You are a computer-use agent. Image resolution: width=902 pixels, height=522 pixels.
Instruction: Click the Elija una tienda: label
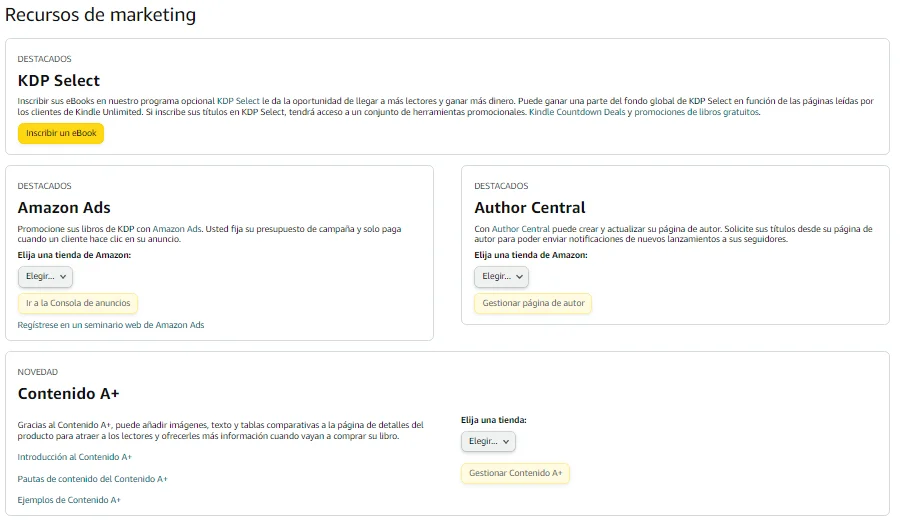pyautogui.click(x=494, y=420)
